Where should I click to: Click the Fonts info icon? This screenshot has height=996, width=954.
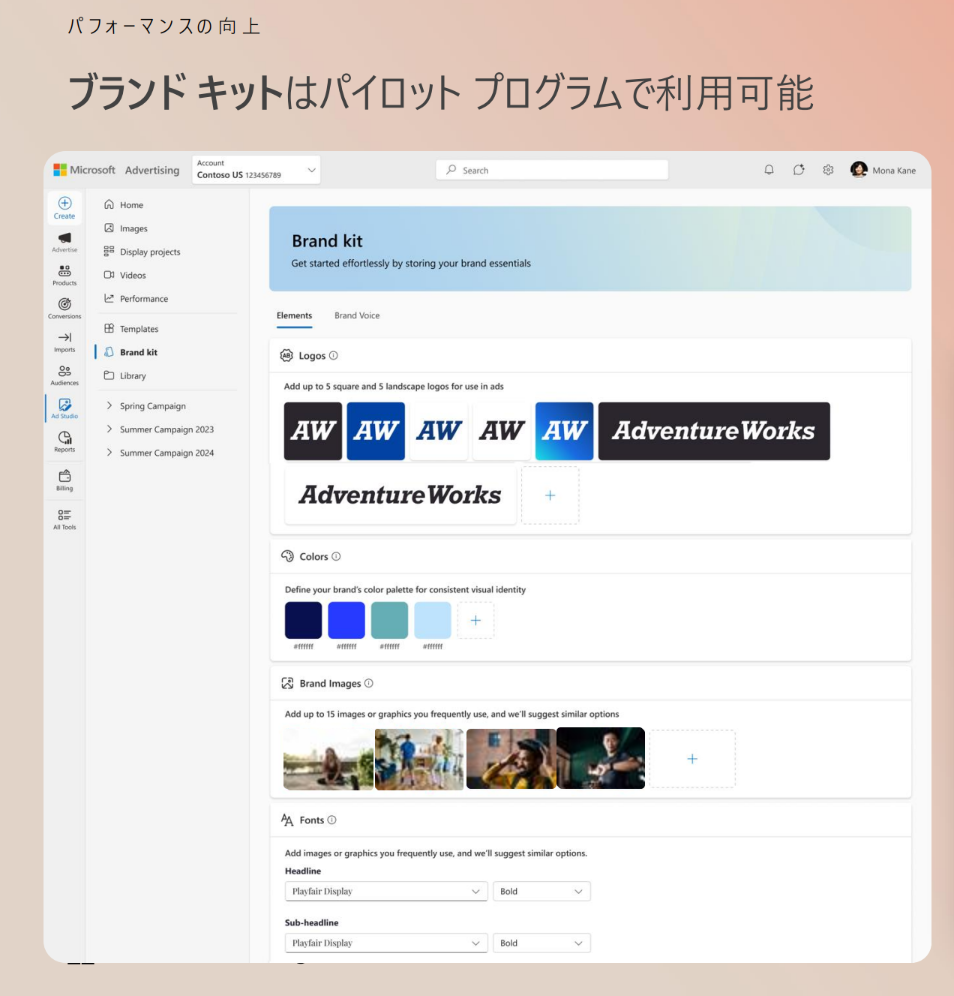[332, 820]
